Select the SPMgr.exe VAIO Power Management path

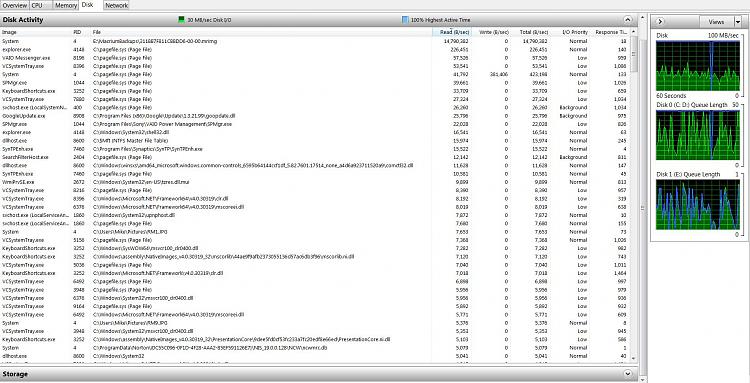click(x=163, y=124)
